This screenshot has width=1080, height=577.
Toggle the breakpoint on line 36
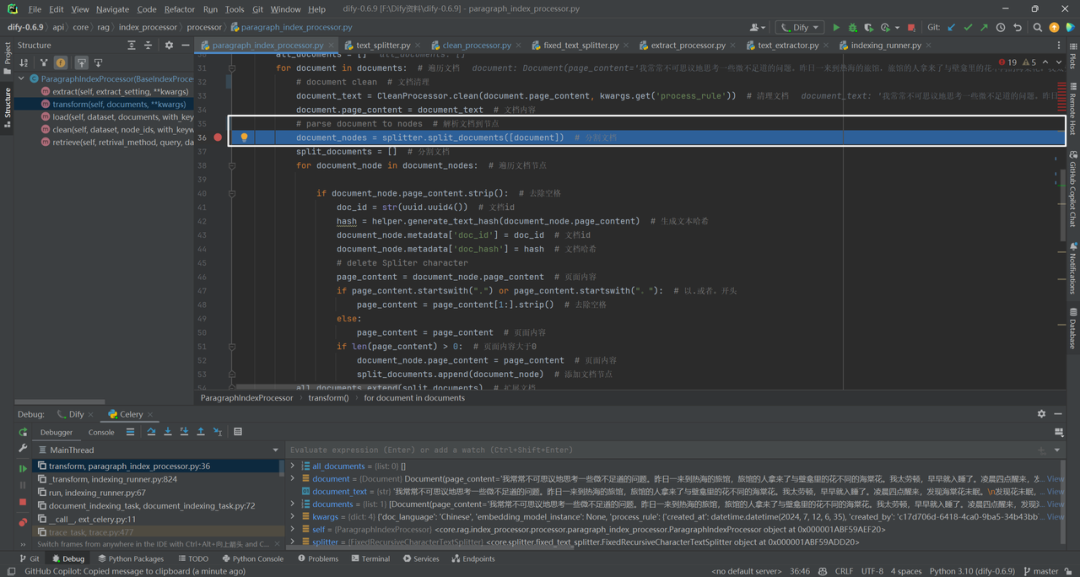point(218,138)
